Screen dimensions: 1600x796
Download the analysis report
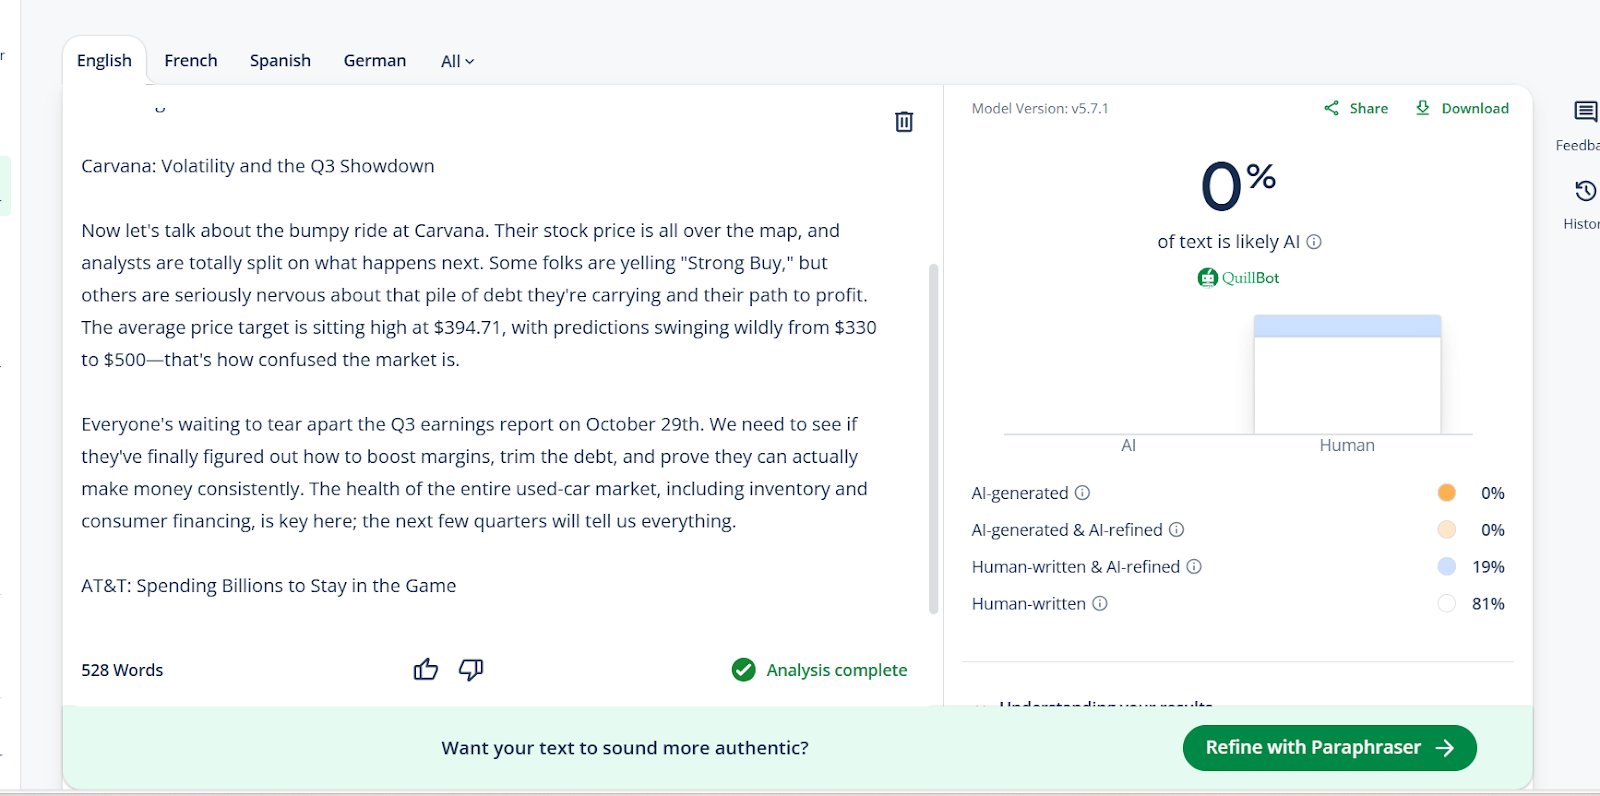(1462, 108)
